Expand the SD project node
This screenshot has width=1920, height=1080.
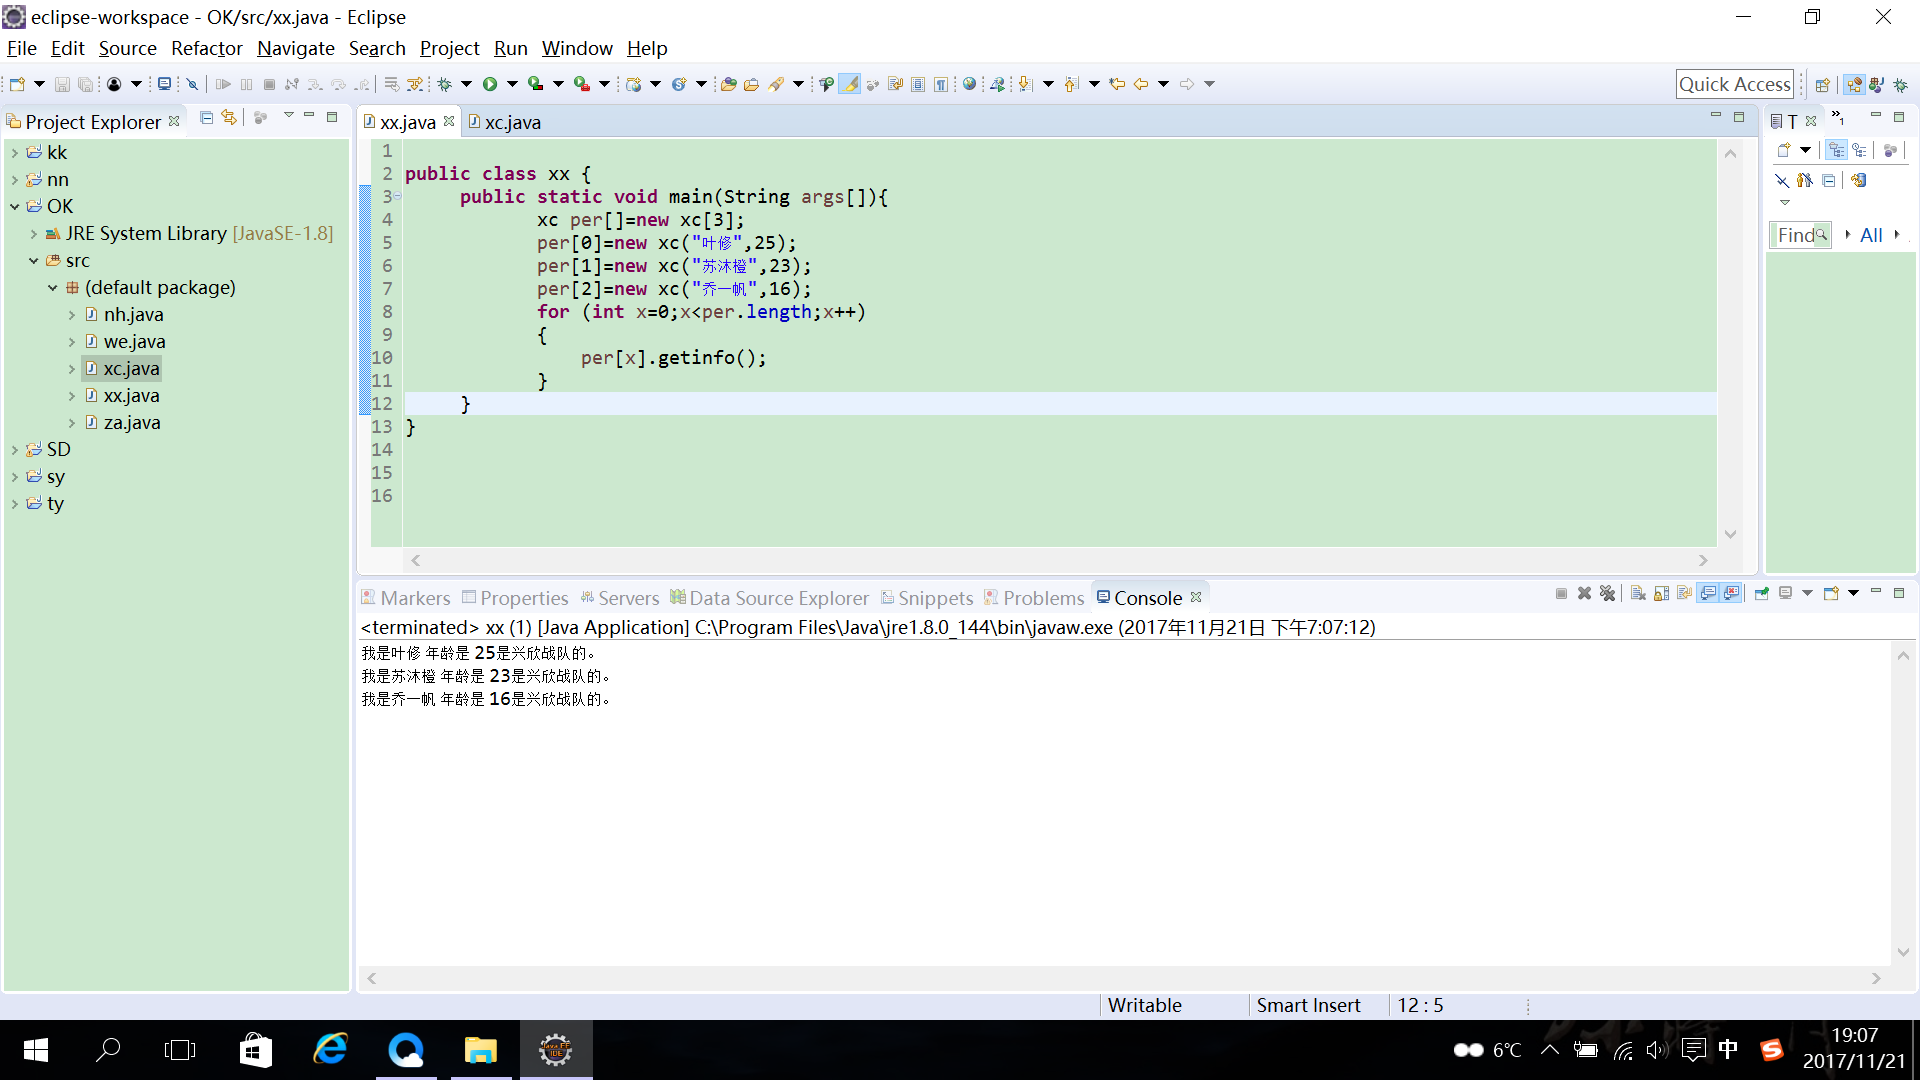click(14, 449)
